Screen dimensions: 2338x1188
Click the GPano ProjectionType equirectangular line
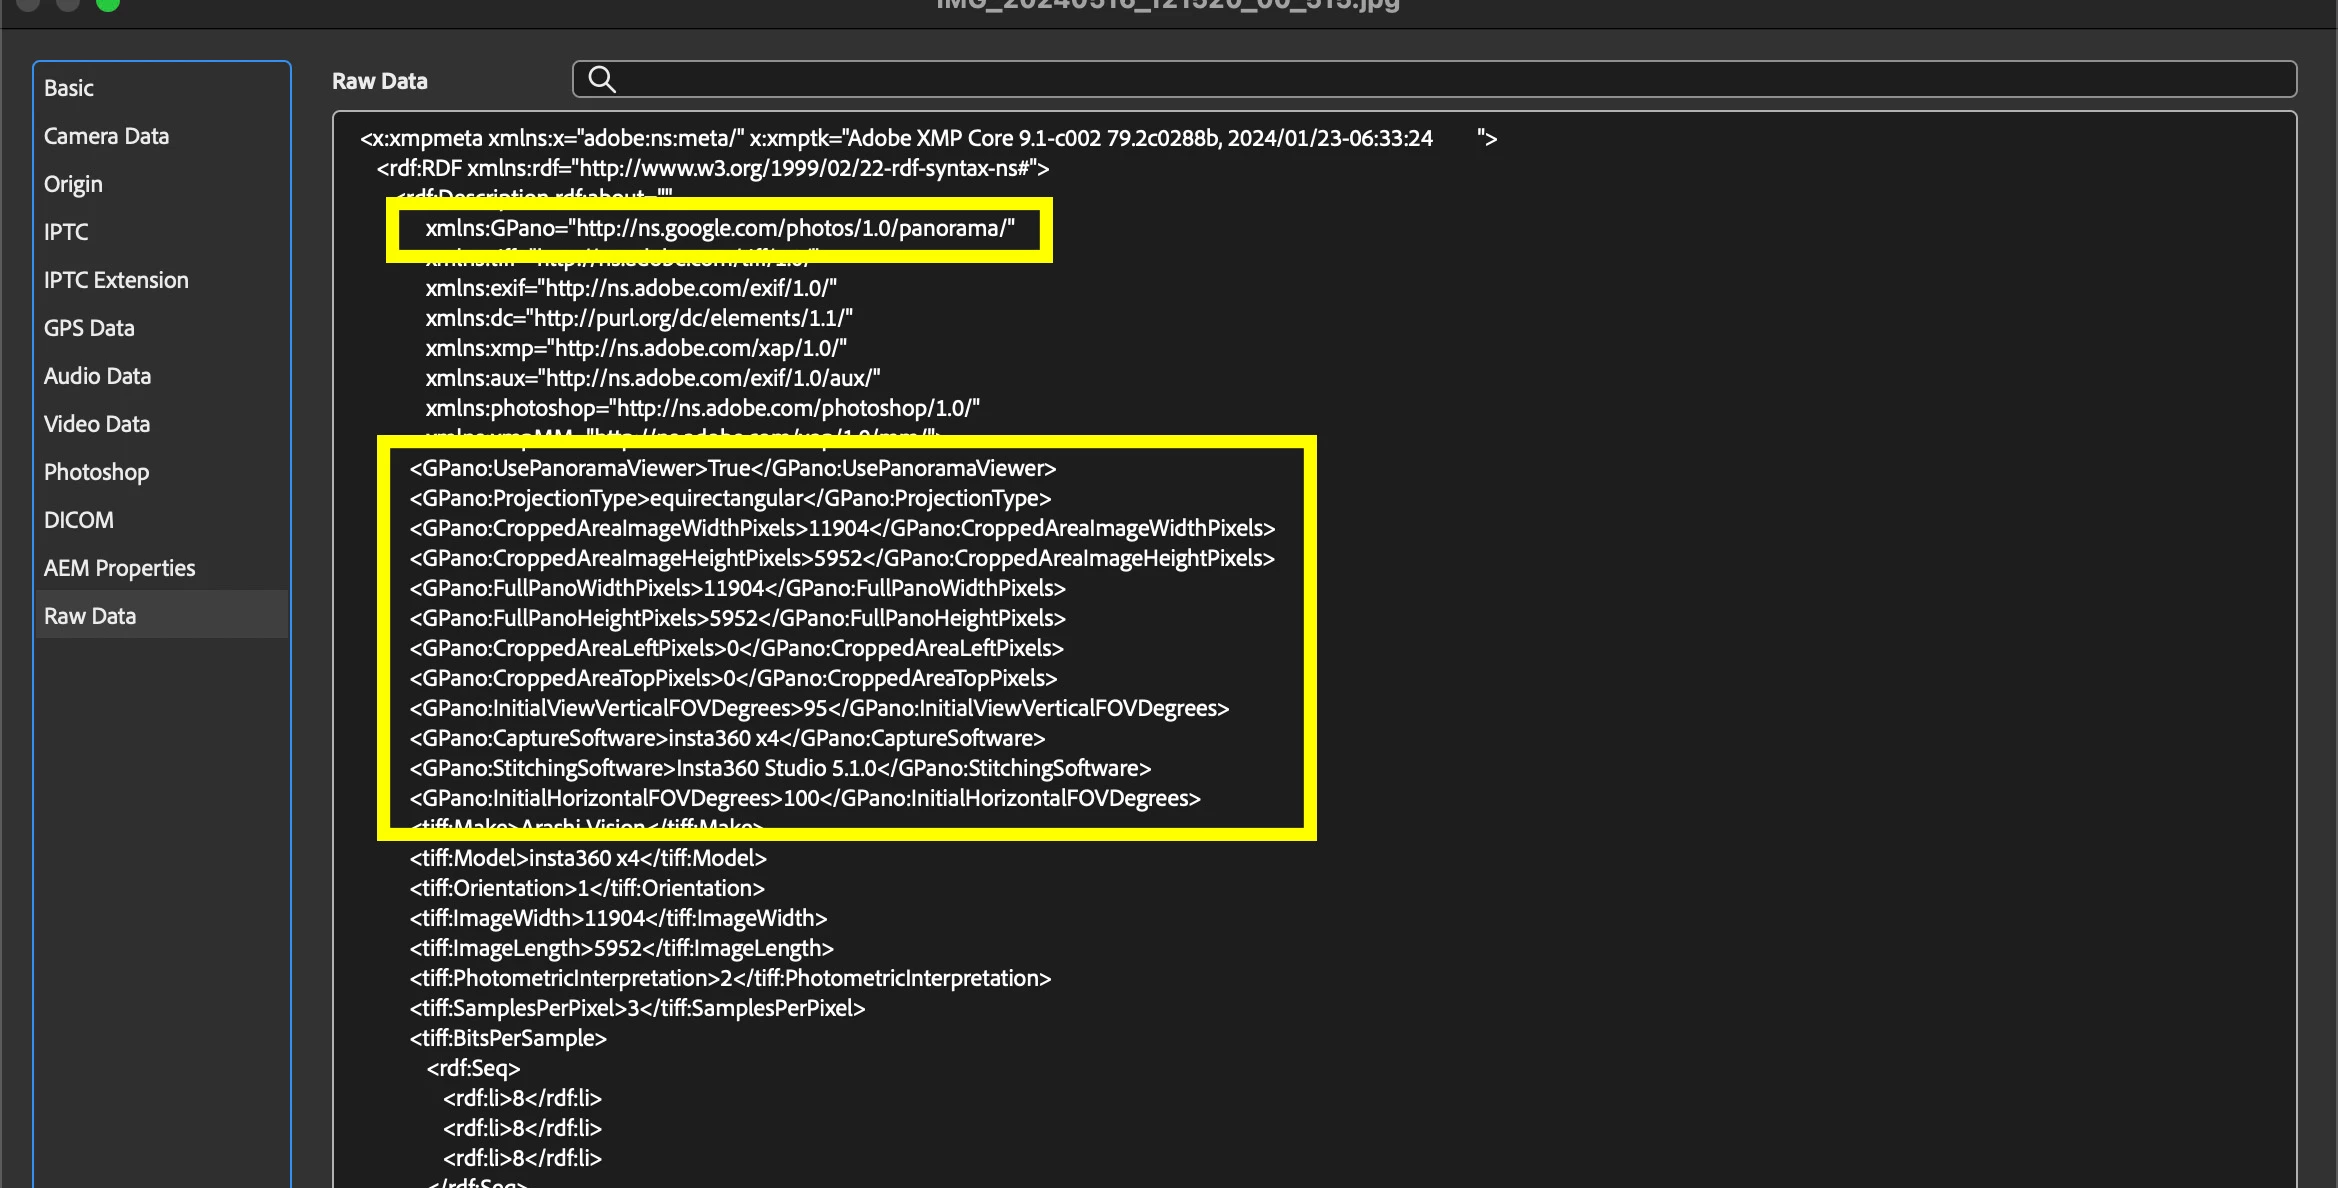(730, 498)
